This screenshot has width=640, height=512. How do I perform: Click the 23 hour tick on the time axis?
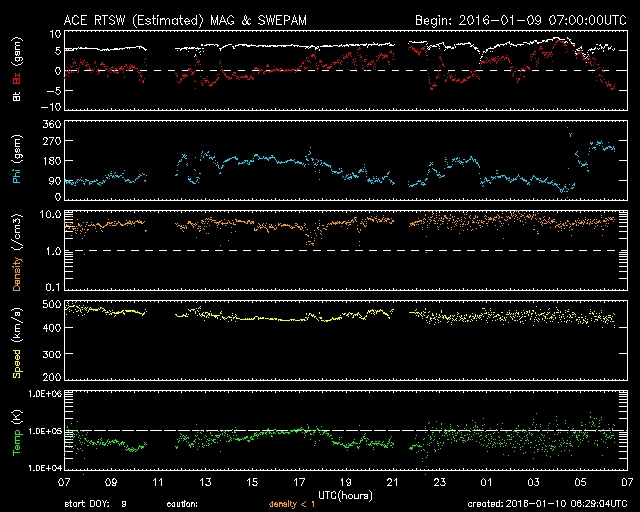pos(439,483)
